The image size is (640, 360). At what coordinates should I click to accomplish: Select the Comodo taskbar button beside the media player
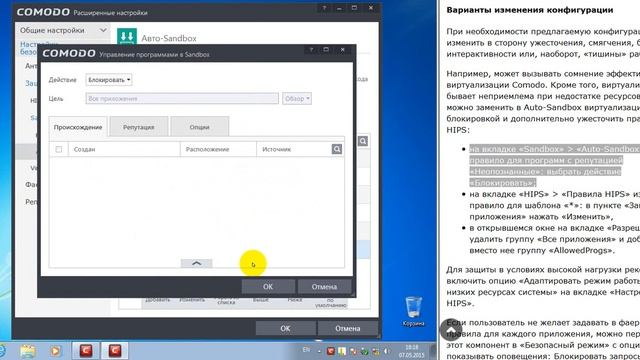86,351
